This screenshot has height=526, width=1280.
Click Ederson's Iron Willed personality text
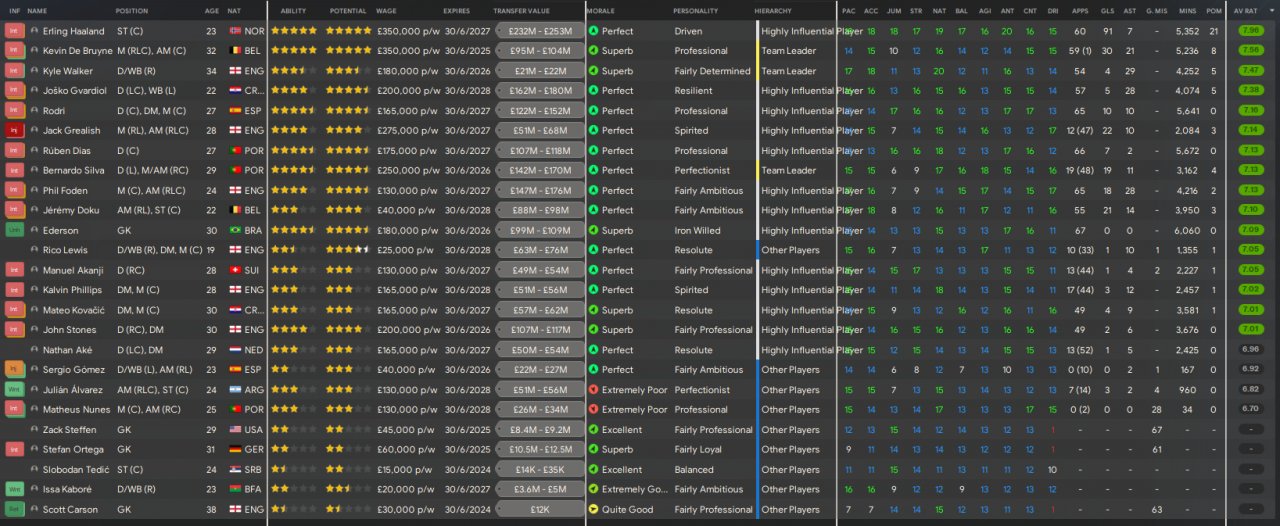point(697,230)
